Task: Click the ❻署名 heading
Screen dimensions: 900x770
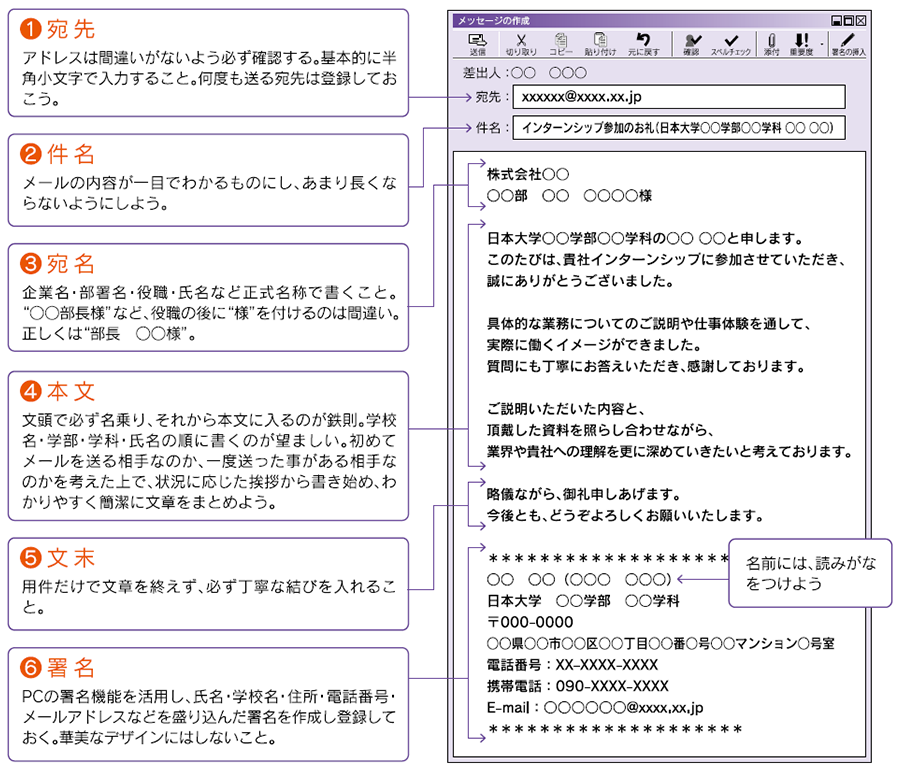Action: (x=57, y=667)
